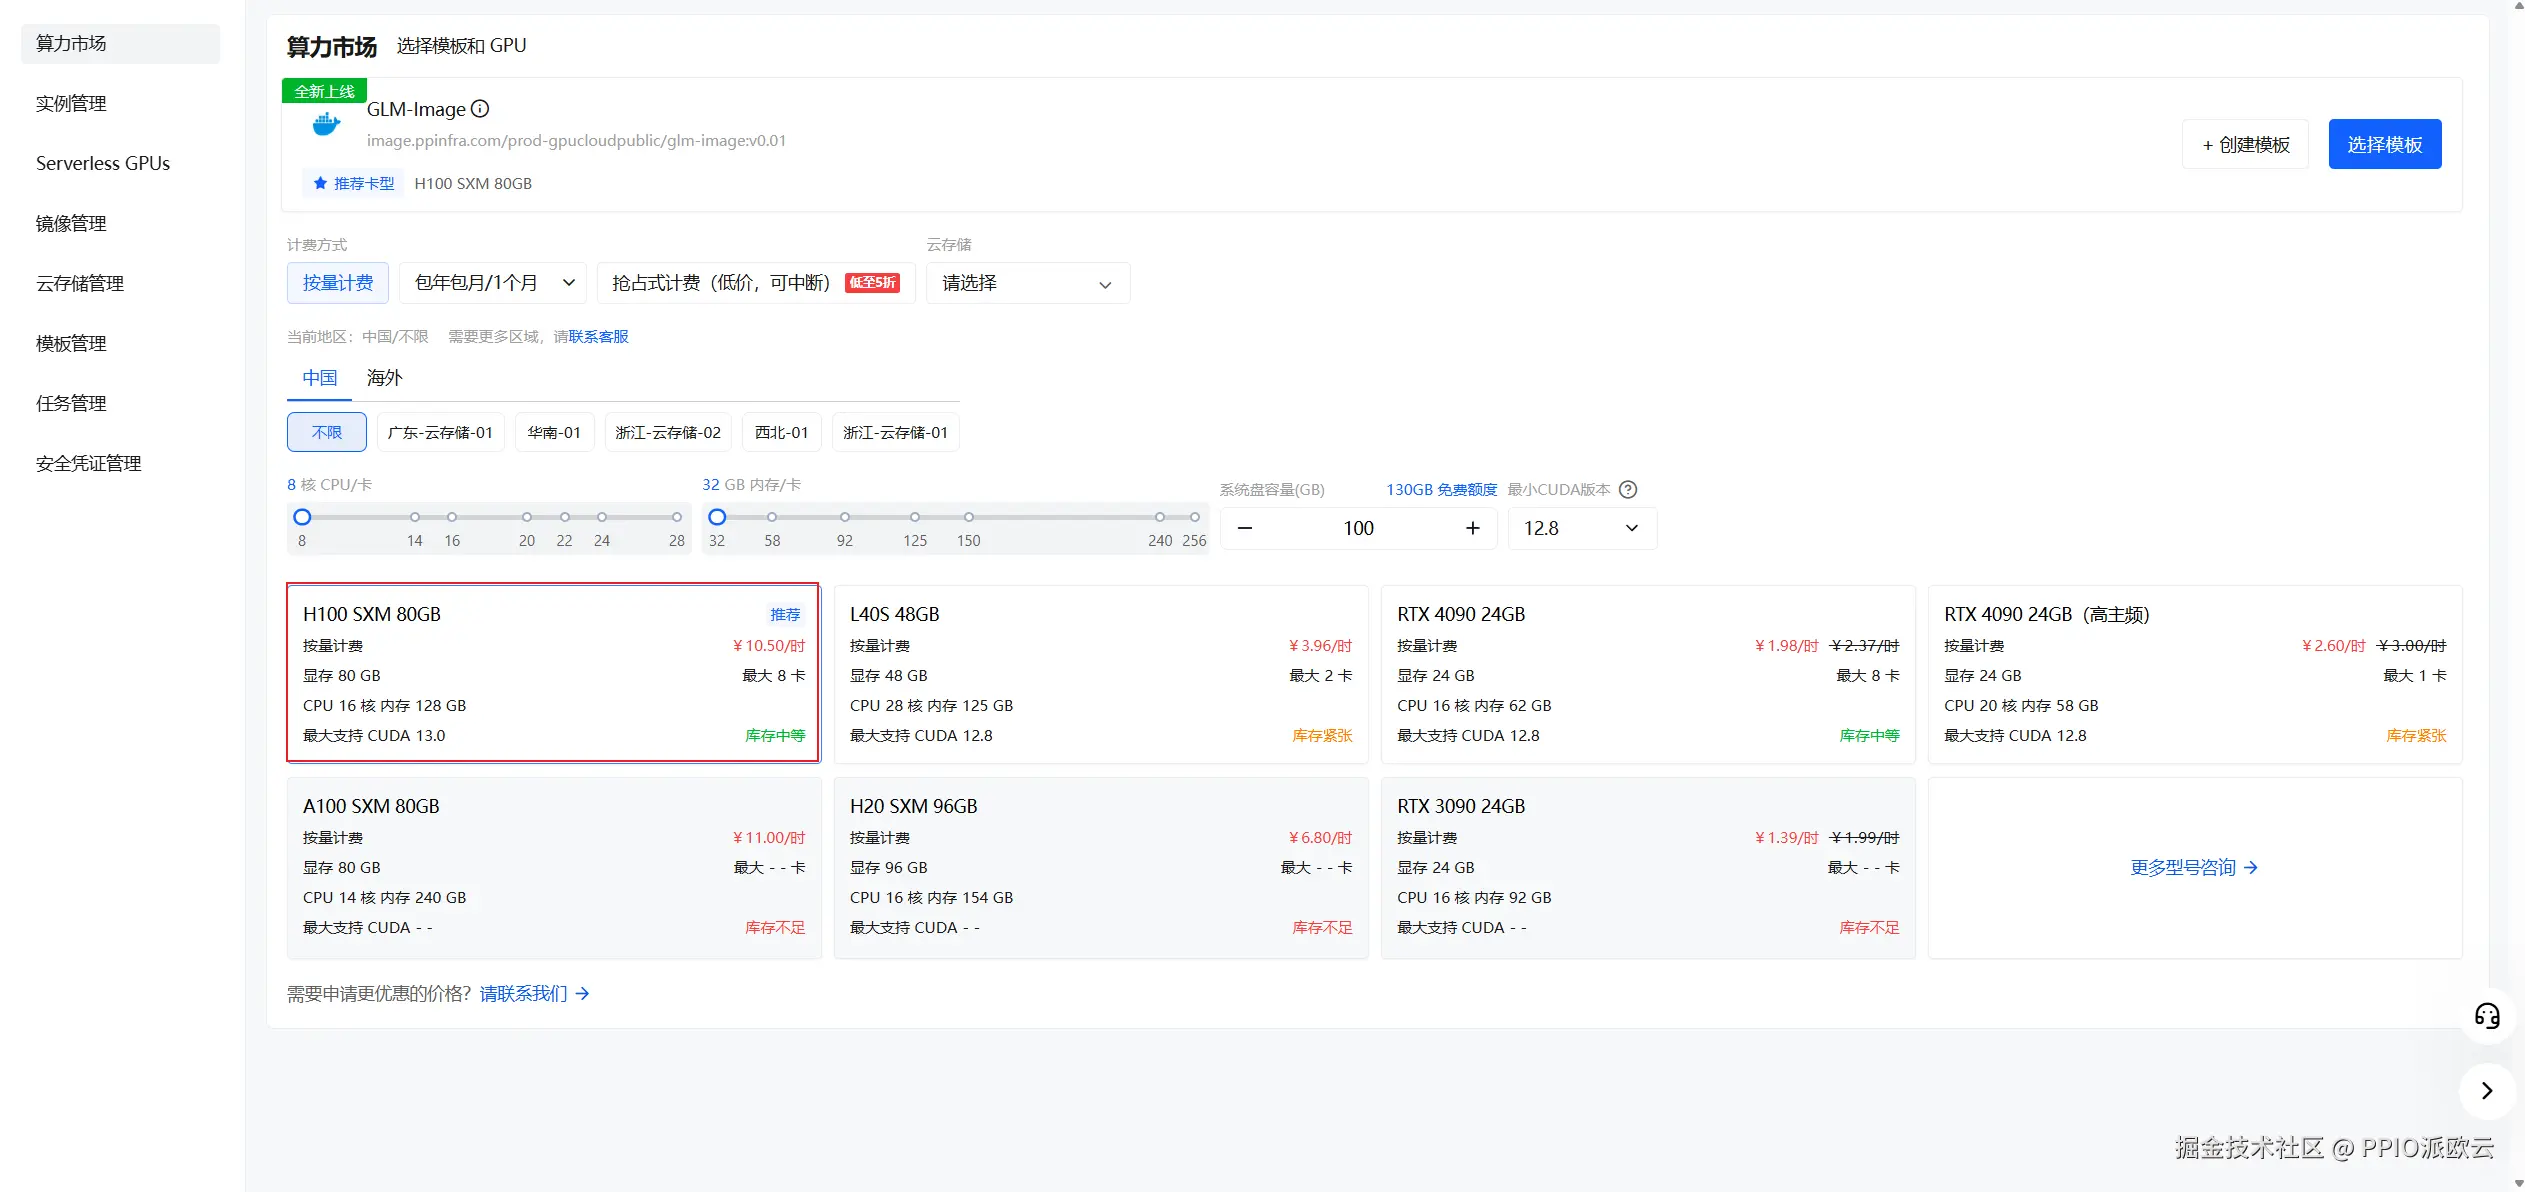Click the info icon beside GLM-Image
Viewport: 2525px width, 1192px height.
480,109
